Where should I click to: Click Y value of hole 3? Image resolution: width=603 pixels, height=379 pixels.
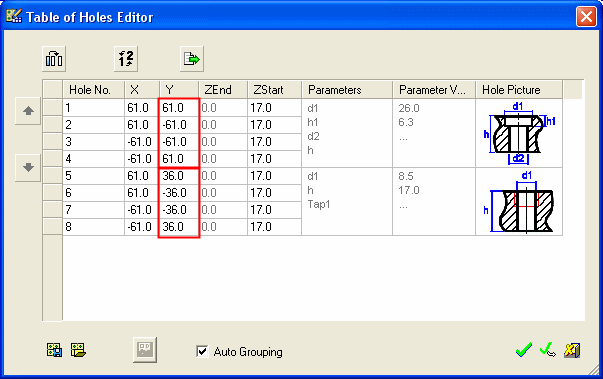point(179,142)
